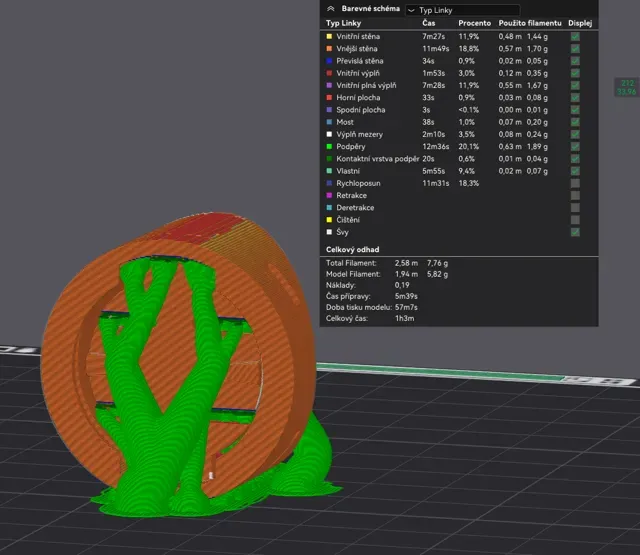Toggle display of Vnitřní výplň
The image size is (640, 555).
click(575, 73)
